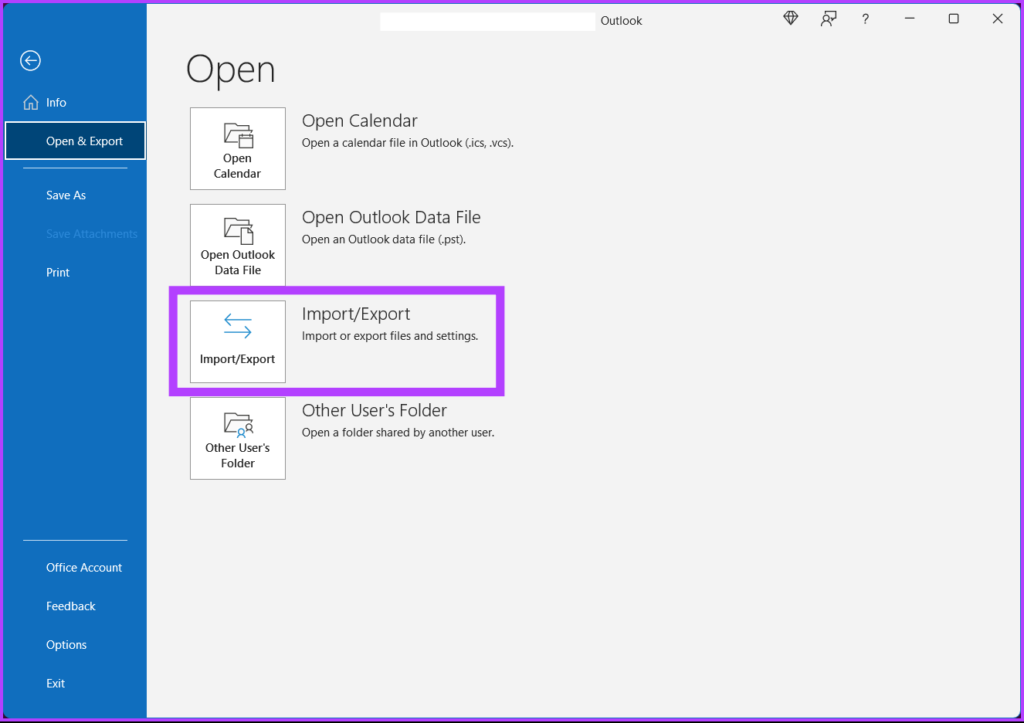Click the Import/Export tile button
Image resolution: width=1024 pixels, height=723 pixels.
click(x=238, y=342)
